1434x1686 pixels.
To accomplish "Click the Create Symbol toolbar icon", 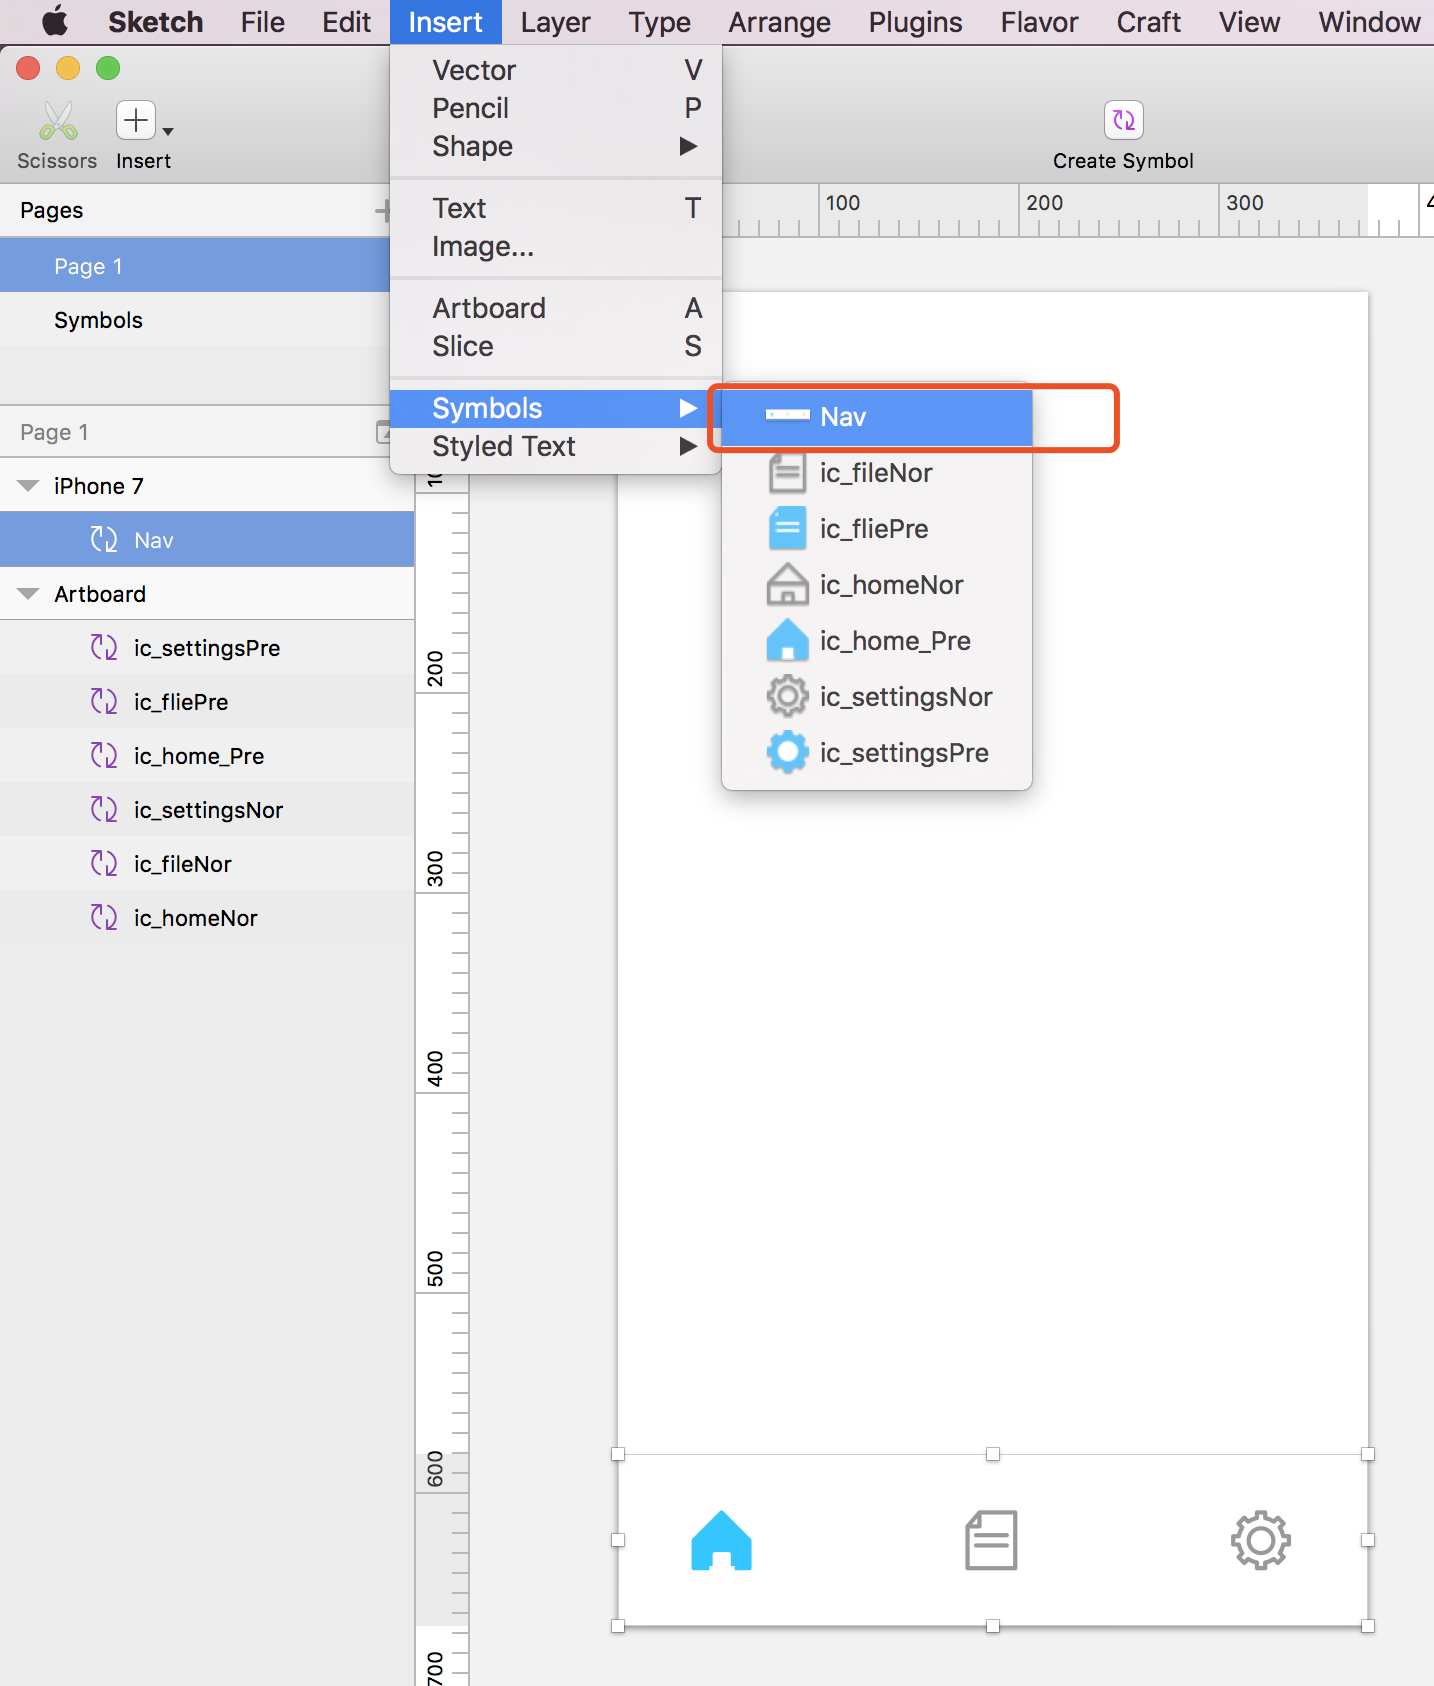I will 1123,120.
